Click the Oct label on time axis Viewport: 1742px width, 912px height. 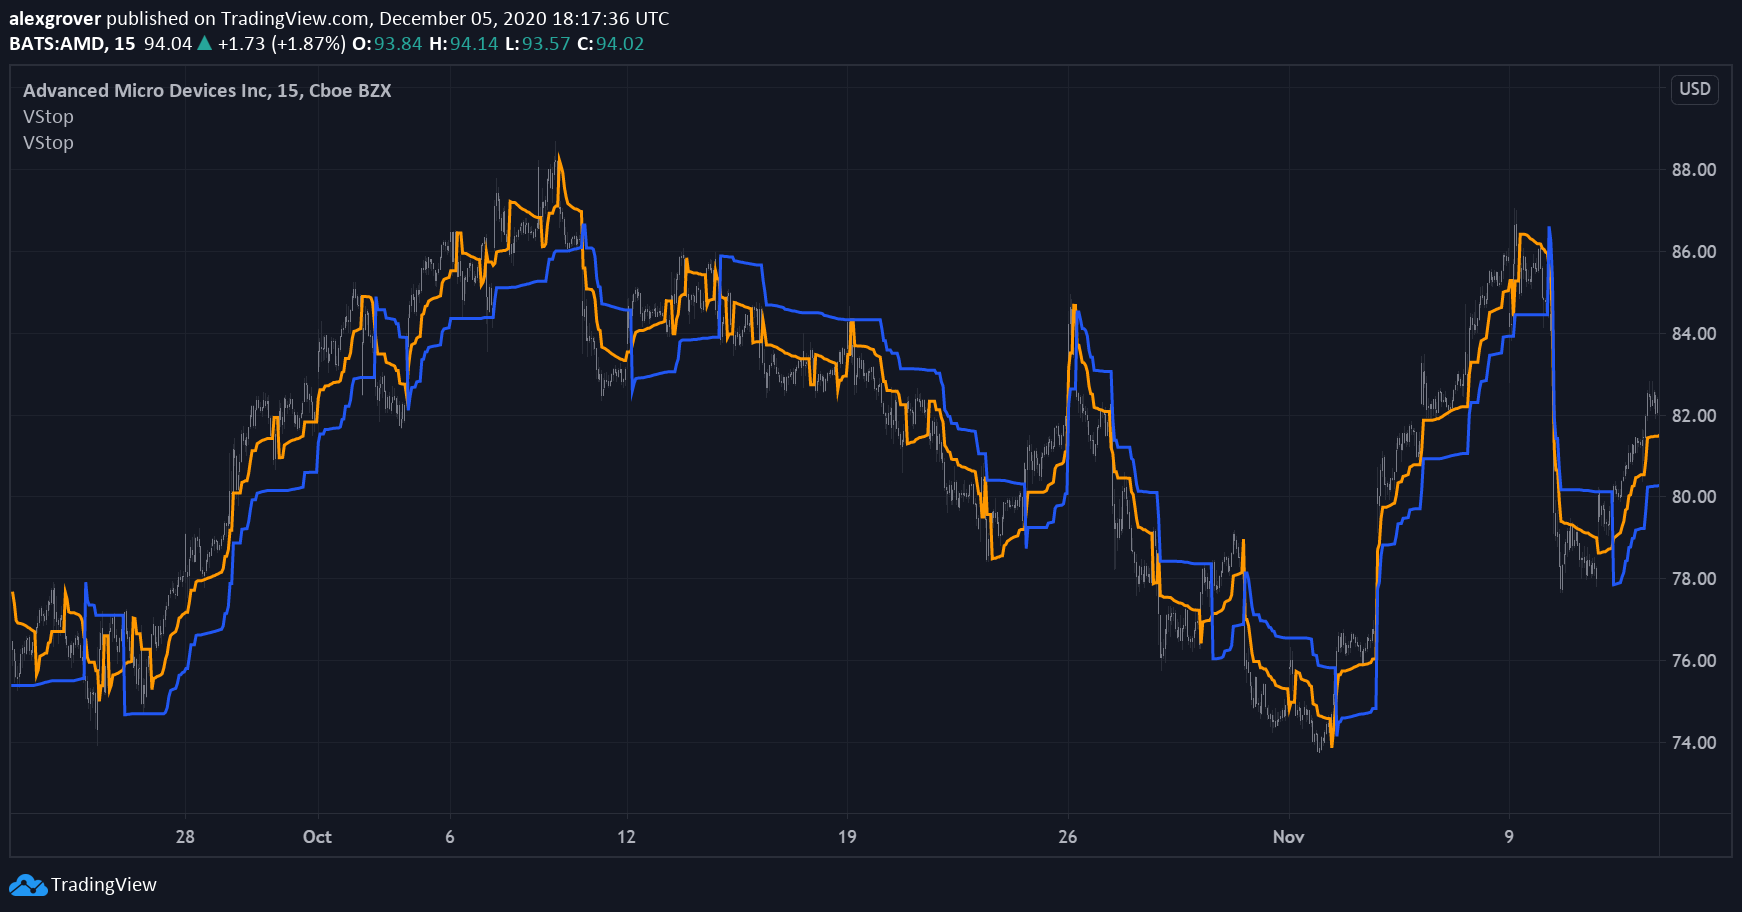coord(317,837)
